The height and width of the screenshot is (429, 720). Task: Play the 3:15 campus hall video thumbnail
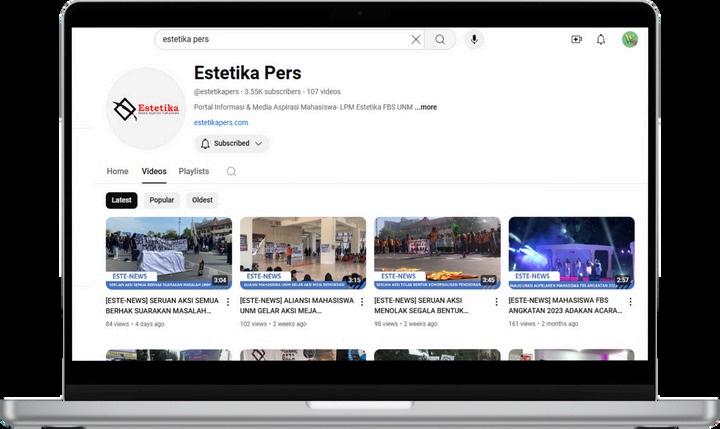coord(303,253)
